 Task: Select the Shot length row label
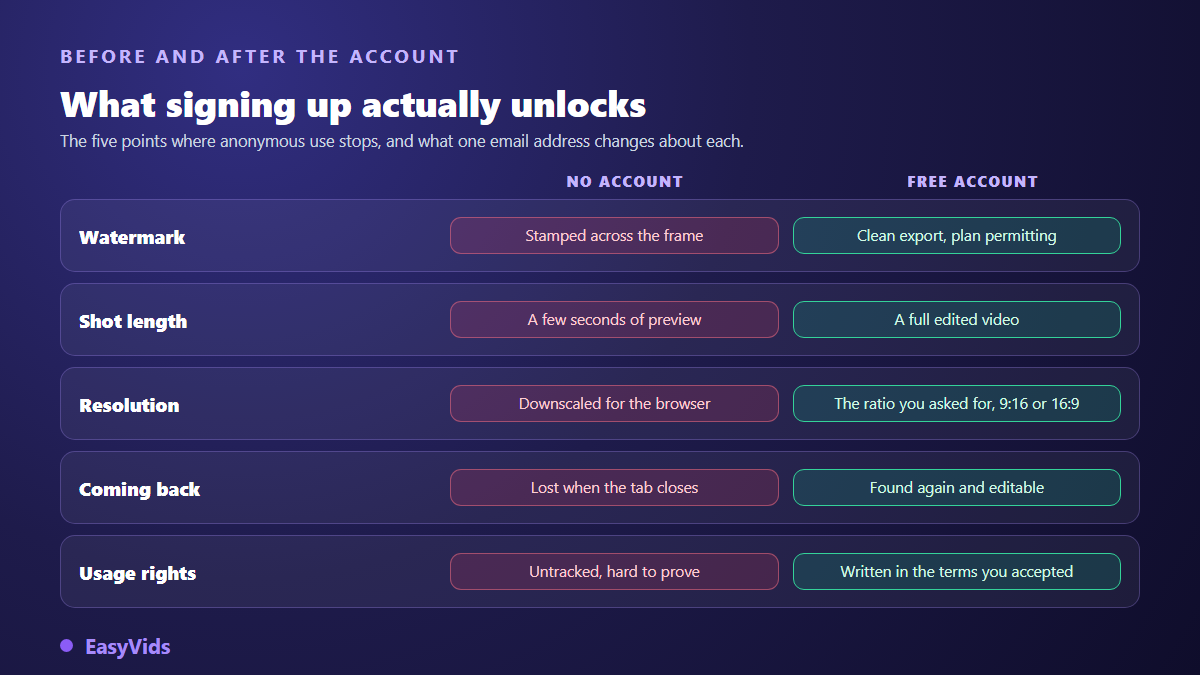(133, 321)
